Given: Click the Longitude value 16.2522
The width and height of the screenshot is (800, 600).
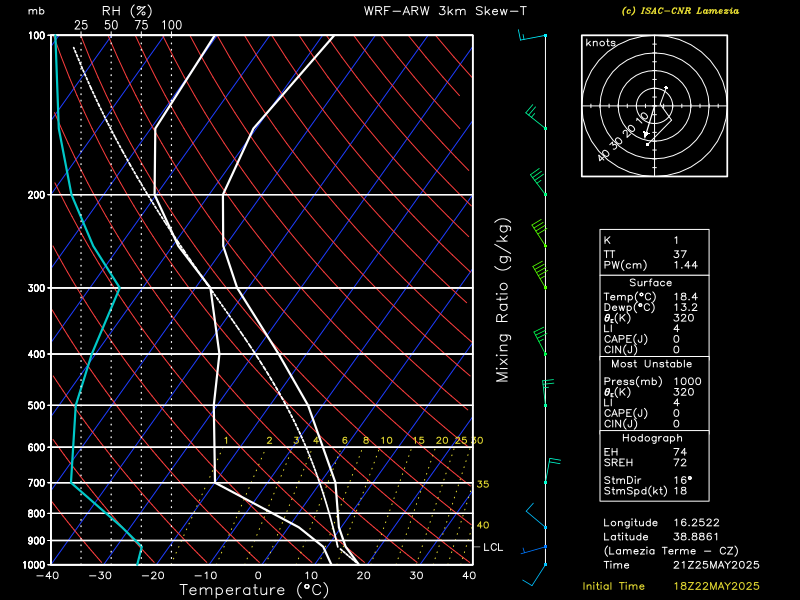Looking at the screenshot, I should point(696,522).
